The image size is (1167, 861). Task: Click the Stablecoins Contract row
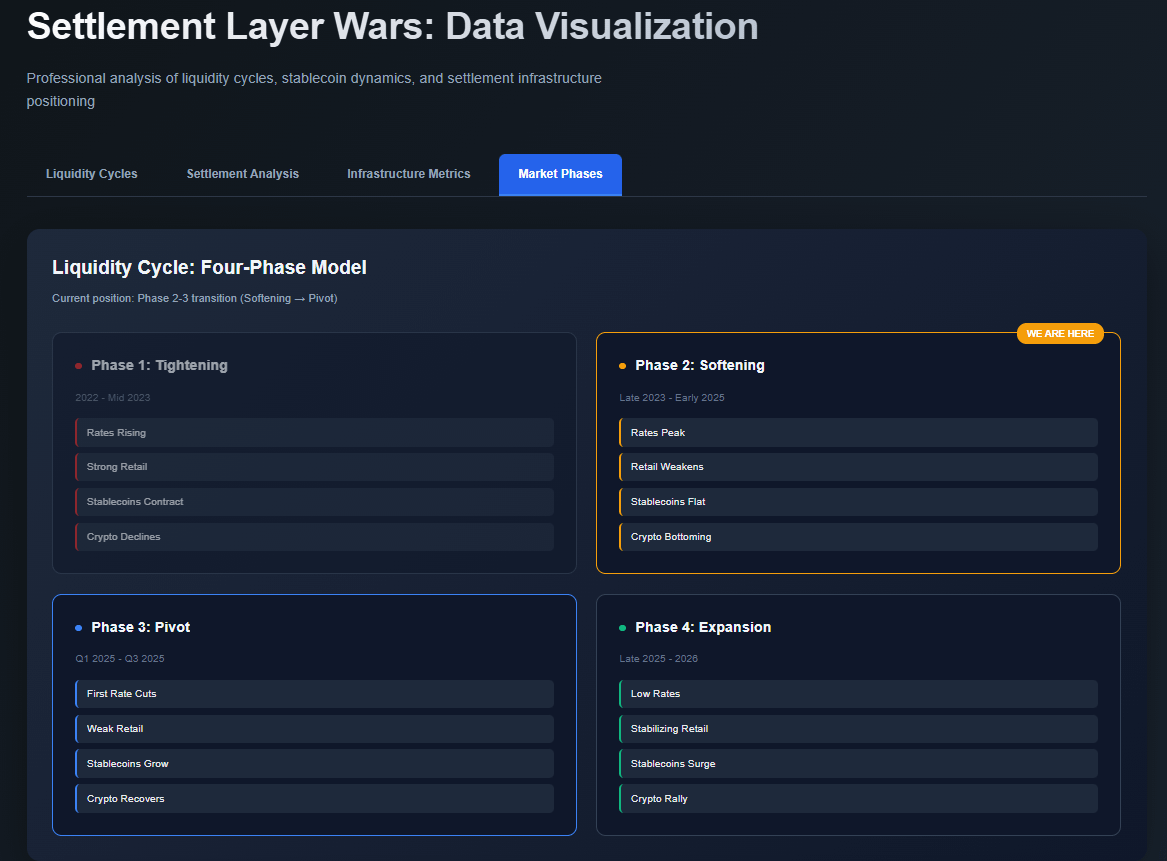[314, 502]
